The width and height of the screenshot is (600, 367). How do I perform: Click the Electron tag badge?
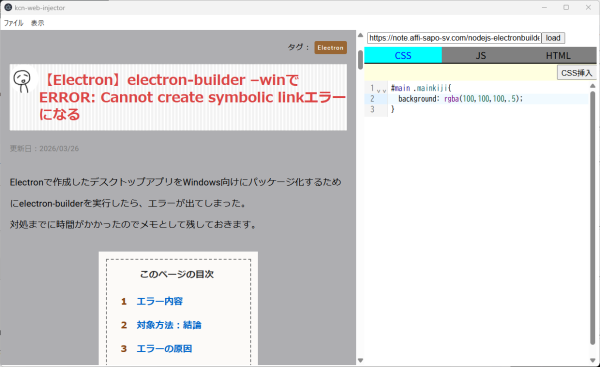pyautogui.click(x=331, y=47)
